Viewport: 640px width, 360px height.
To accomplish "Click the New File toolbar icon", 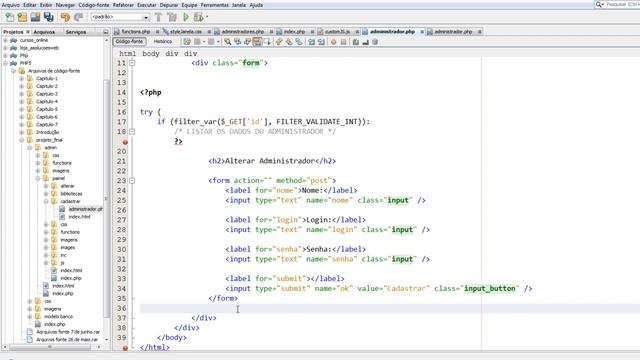I will 9,17.
